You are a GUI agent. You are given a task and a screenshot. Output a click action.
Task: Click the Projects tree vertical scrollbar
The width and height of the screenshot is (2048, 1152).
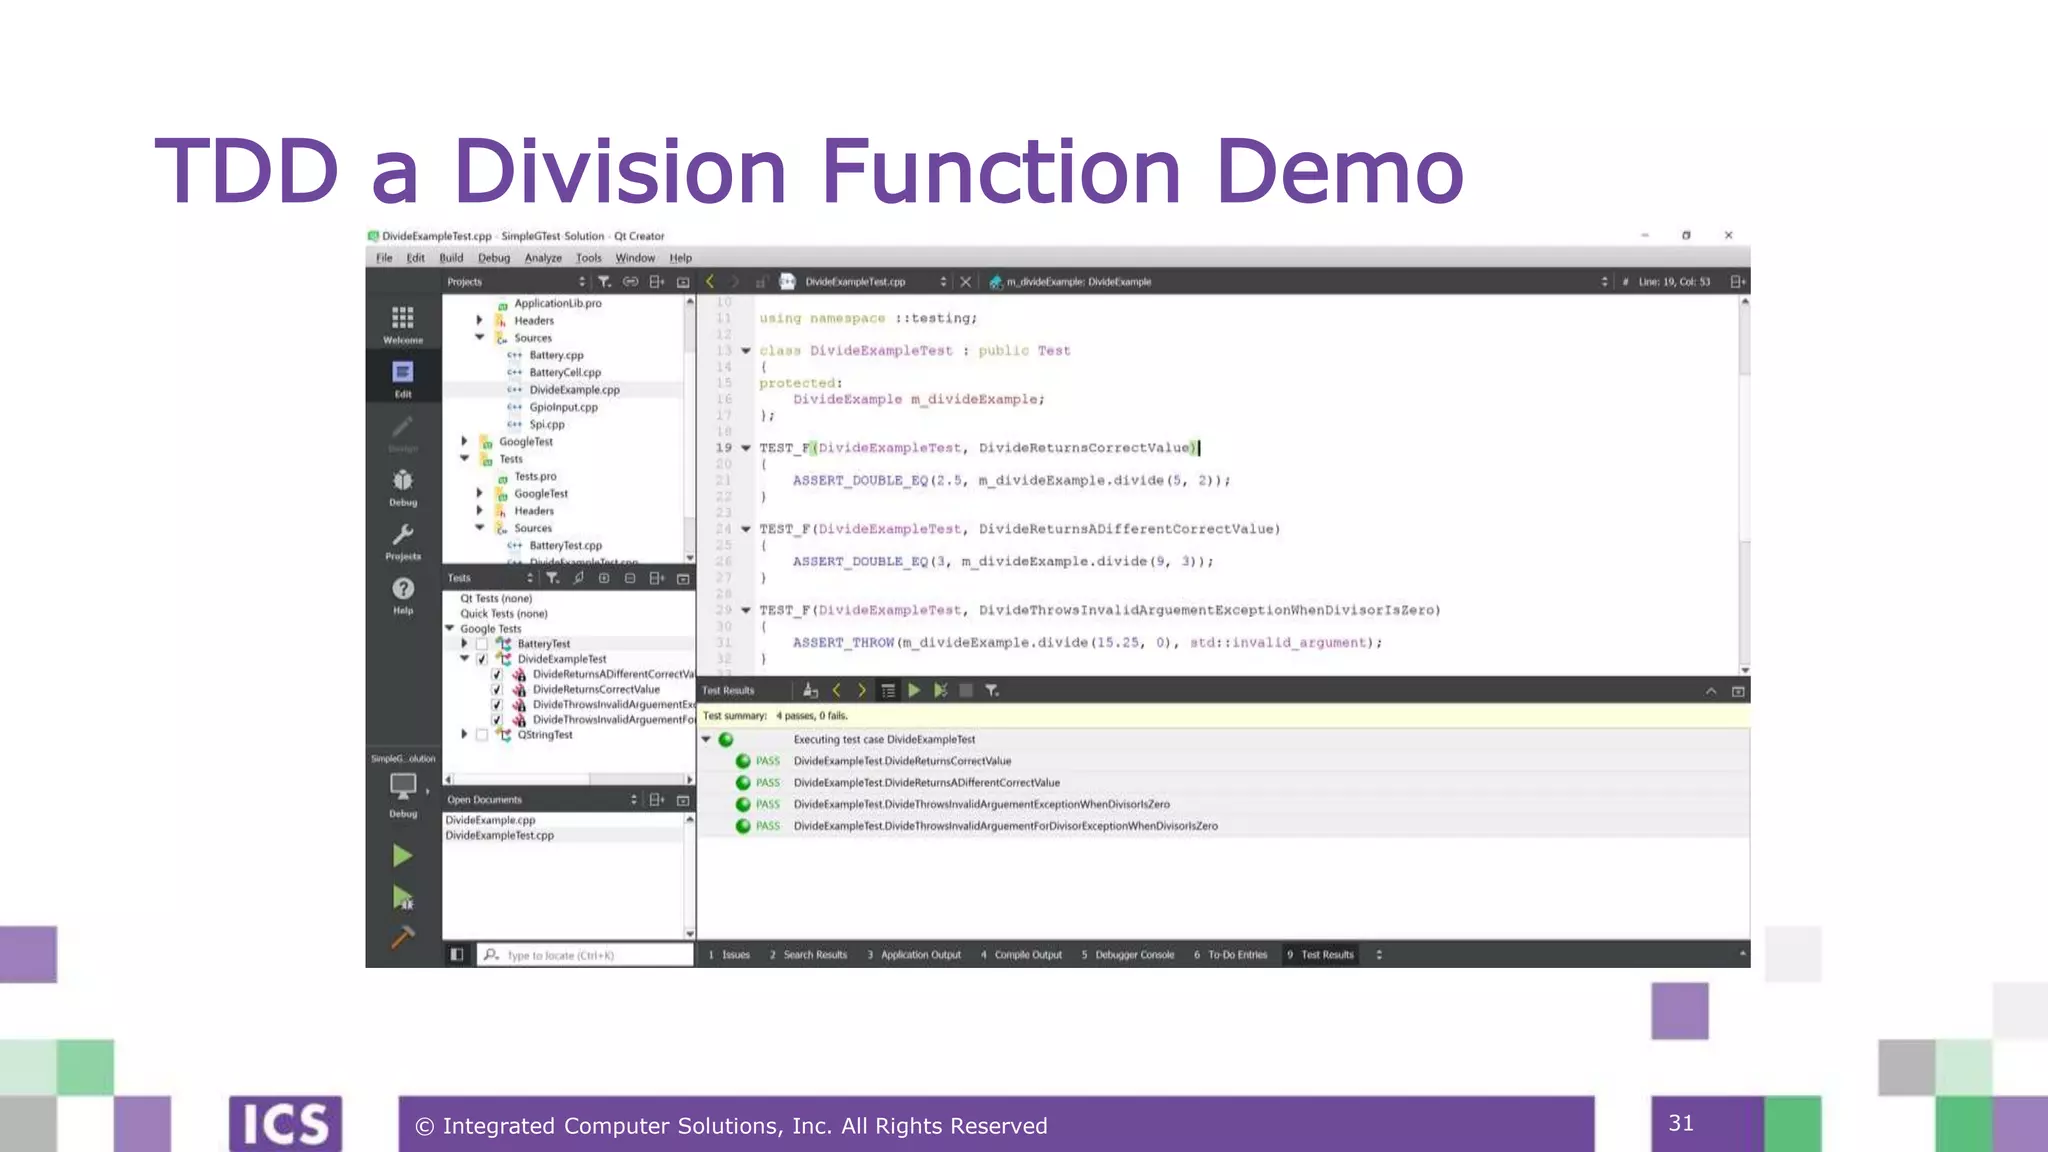coord(689,428)
